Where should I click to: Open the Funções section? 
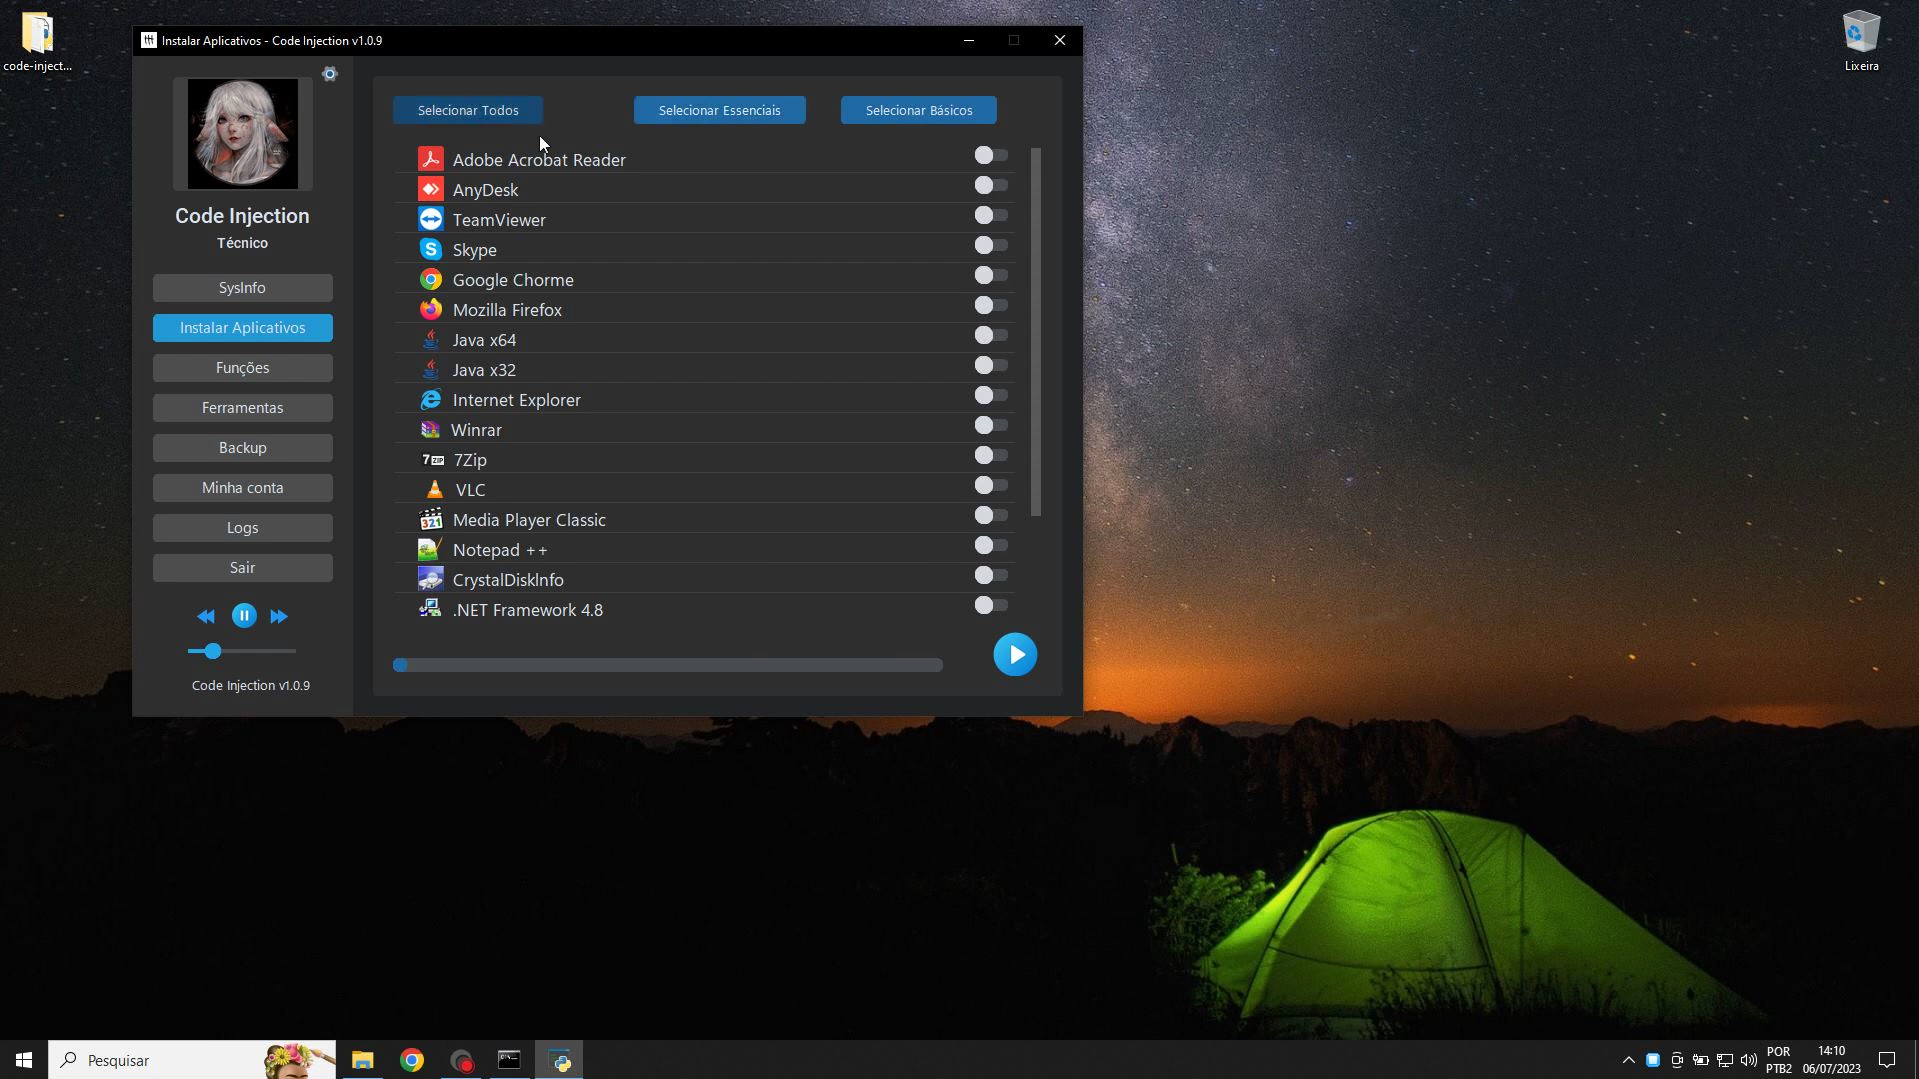tap(243, 368)
